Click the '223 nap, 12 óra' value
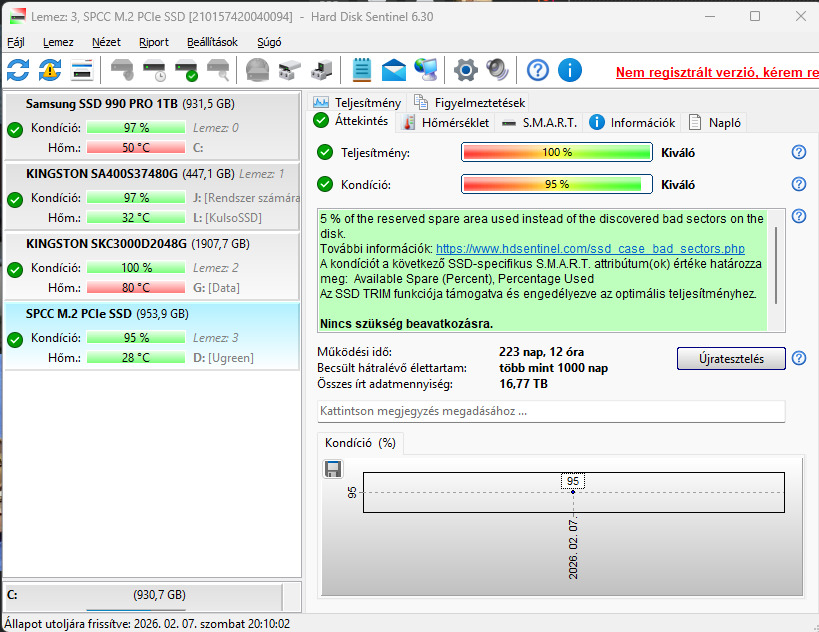The image size is (819, 632). point(542,352)
